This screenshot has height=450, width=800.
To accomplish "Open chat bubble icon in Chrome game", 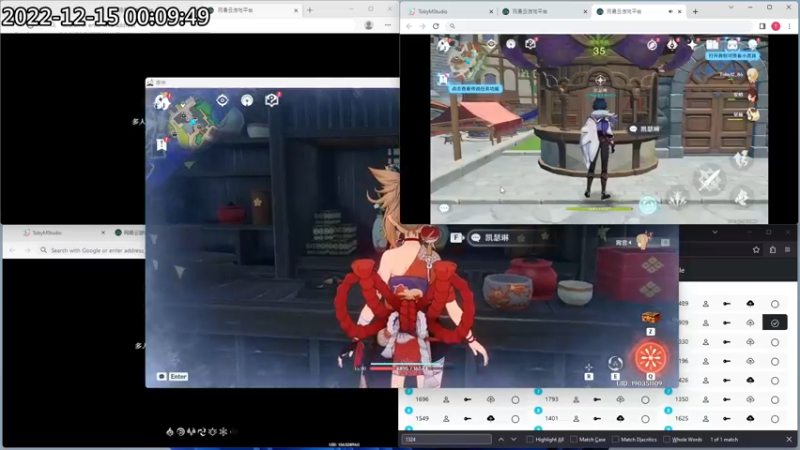I will coord(444,208).
